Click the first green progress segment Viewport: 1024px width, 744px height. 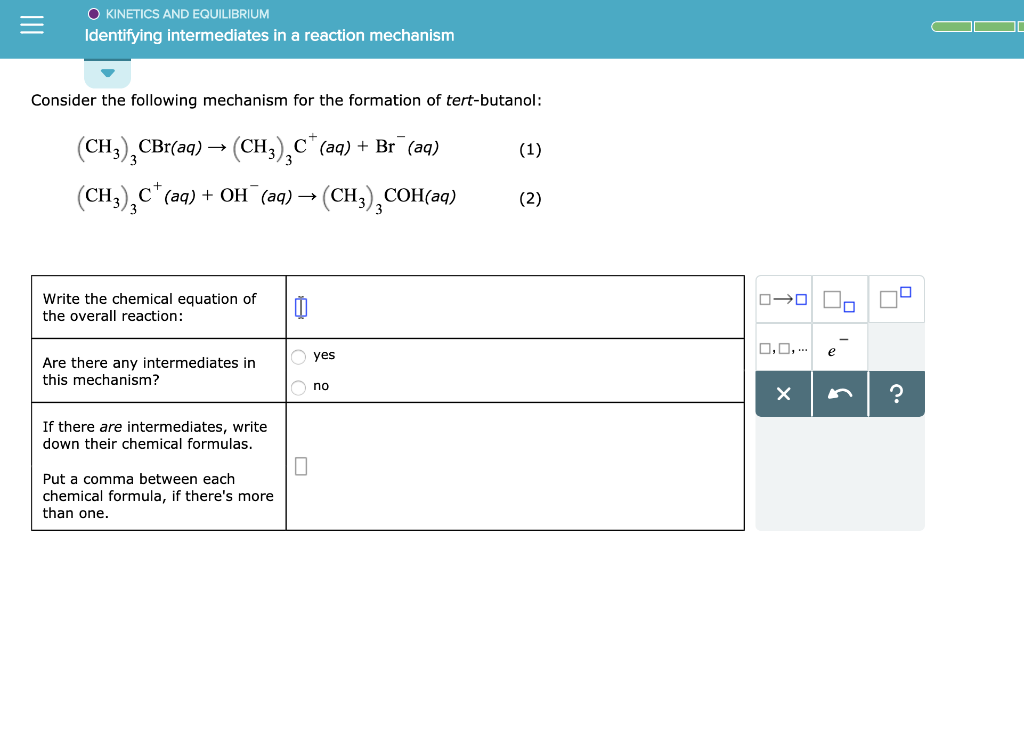[952, 28]
